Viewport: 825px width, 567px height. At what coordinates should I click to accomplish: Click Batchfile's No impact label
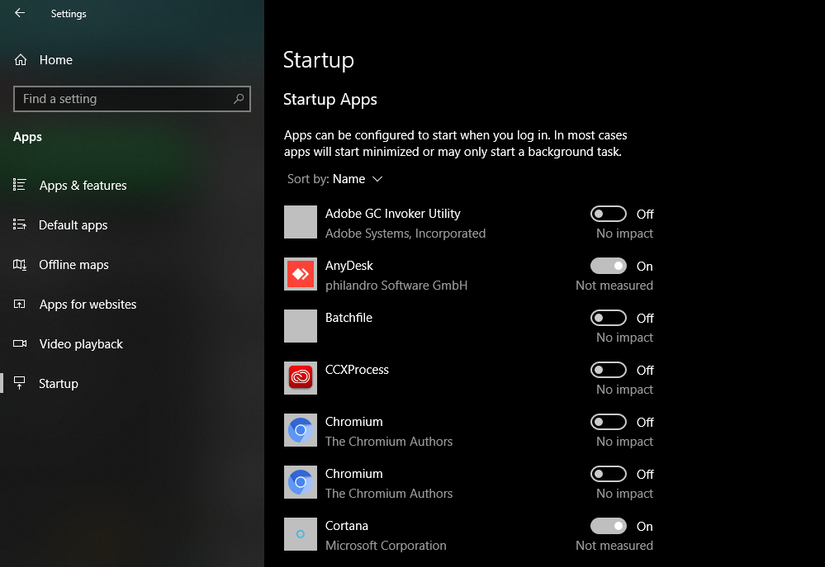point(625,338)
